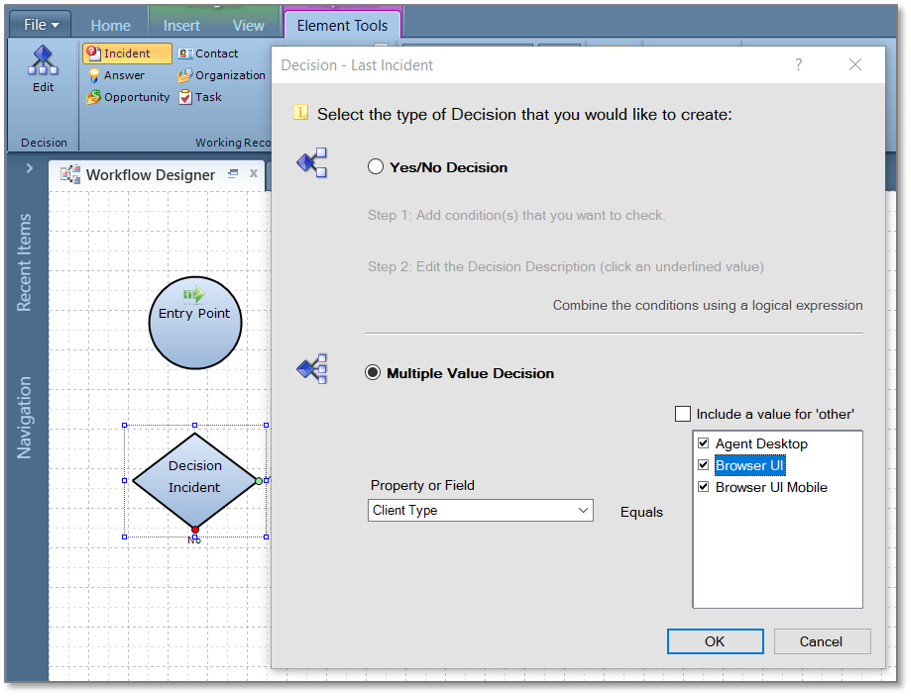Click the Multiple Value Decision branch icon
The image size is (911, 696).
point(312,369)
